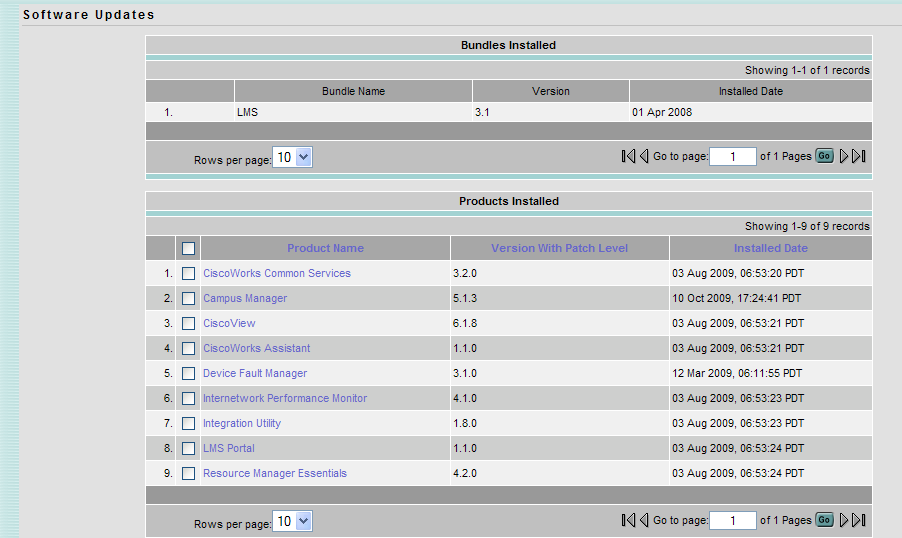Viewport: 902px width, 538px height.
Task: Open LMS Portal link
Action: [228, 448]
